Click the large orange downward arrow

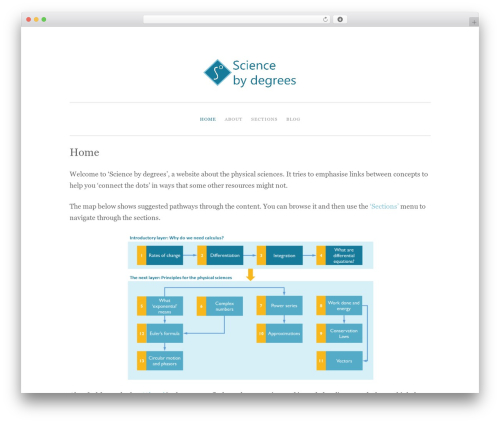(x=250, y=275)
